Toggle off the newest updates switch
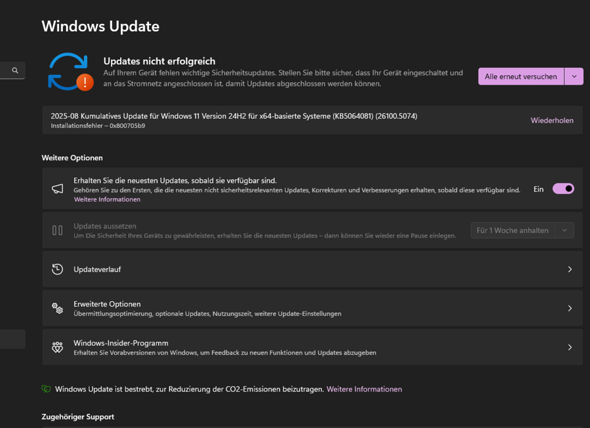This screenshot has height=428, width=590. (563, 189)
